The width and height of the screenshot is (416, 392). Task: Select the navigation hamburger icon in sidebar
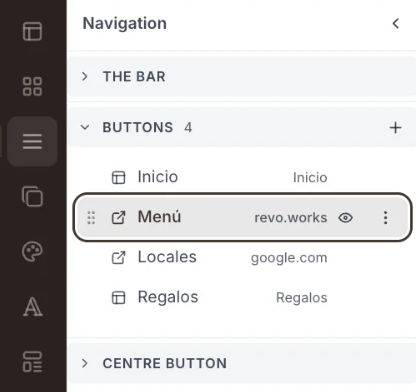tap(32, 141)
